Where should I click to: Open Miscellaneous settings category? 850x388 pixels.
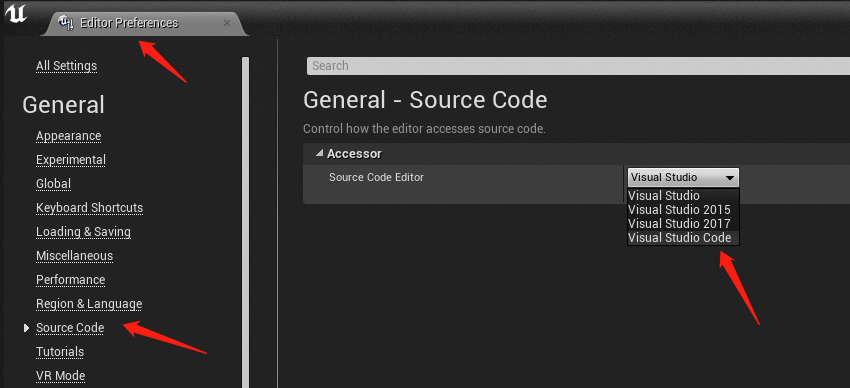pos(74,256)
